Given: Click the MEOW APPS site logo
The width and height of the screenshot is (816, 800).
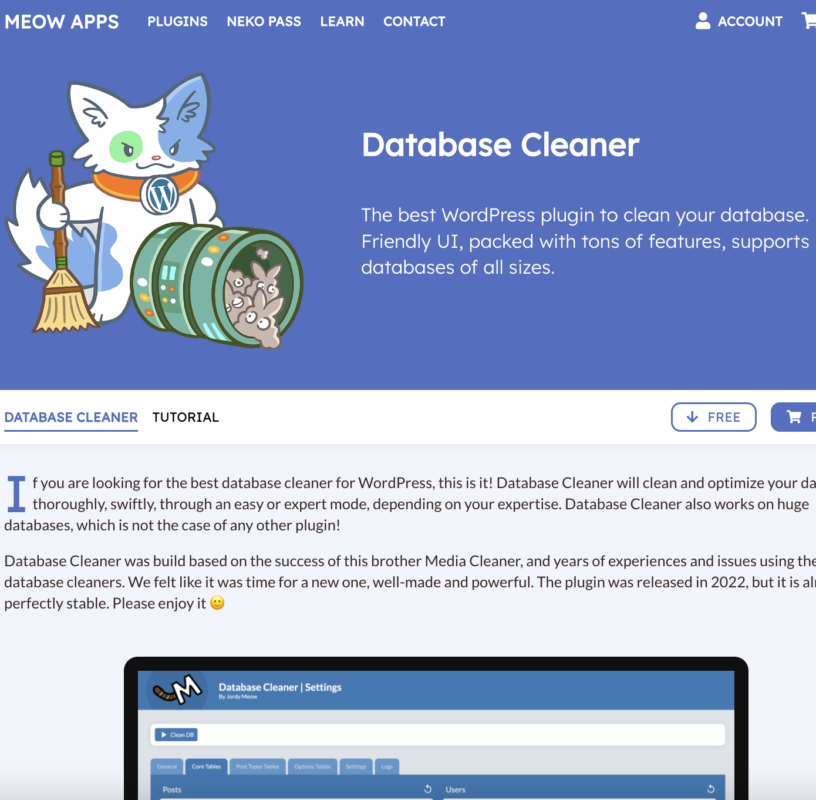Looking at the screenshot, I should click(63, 21).
